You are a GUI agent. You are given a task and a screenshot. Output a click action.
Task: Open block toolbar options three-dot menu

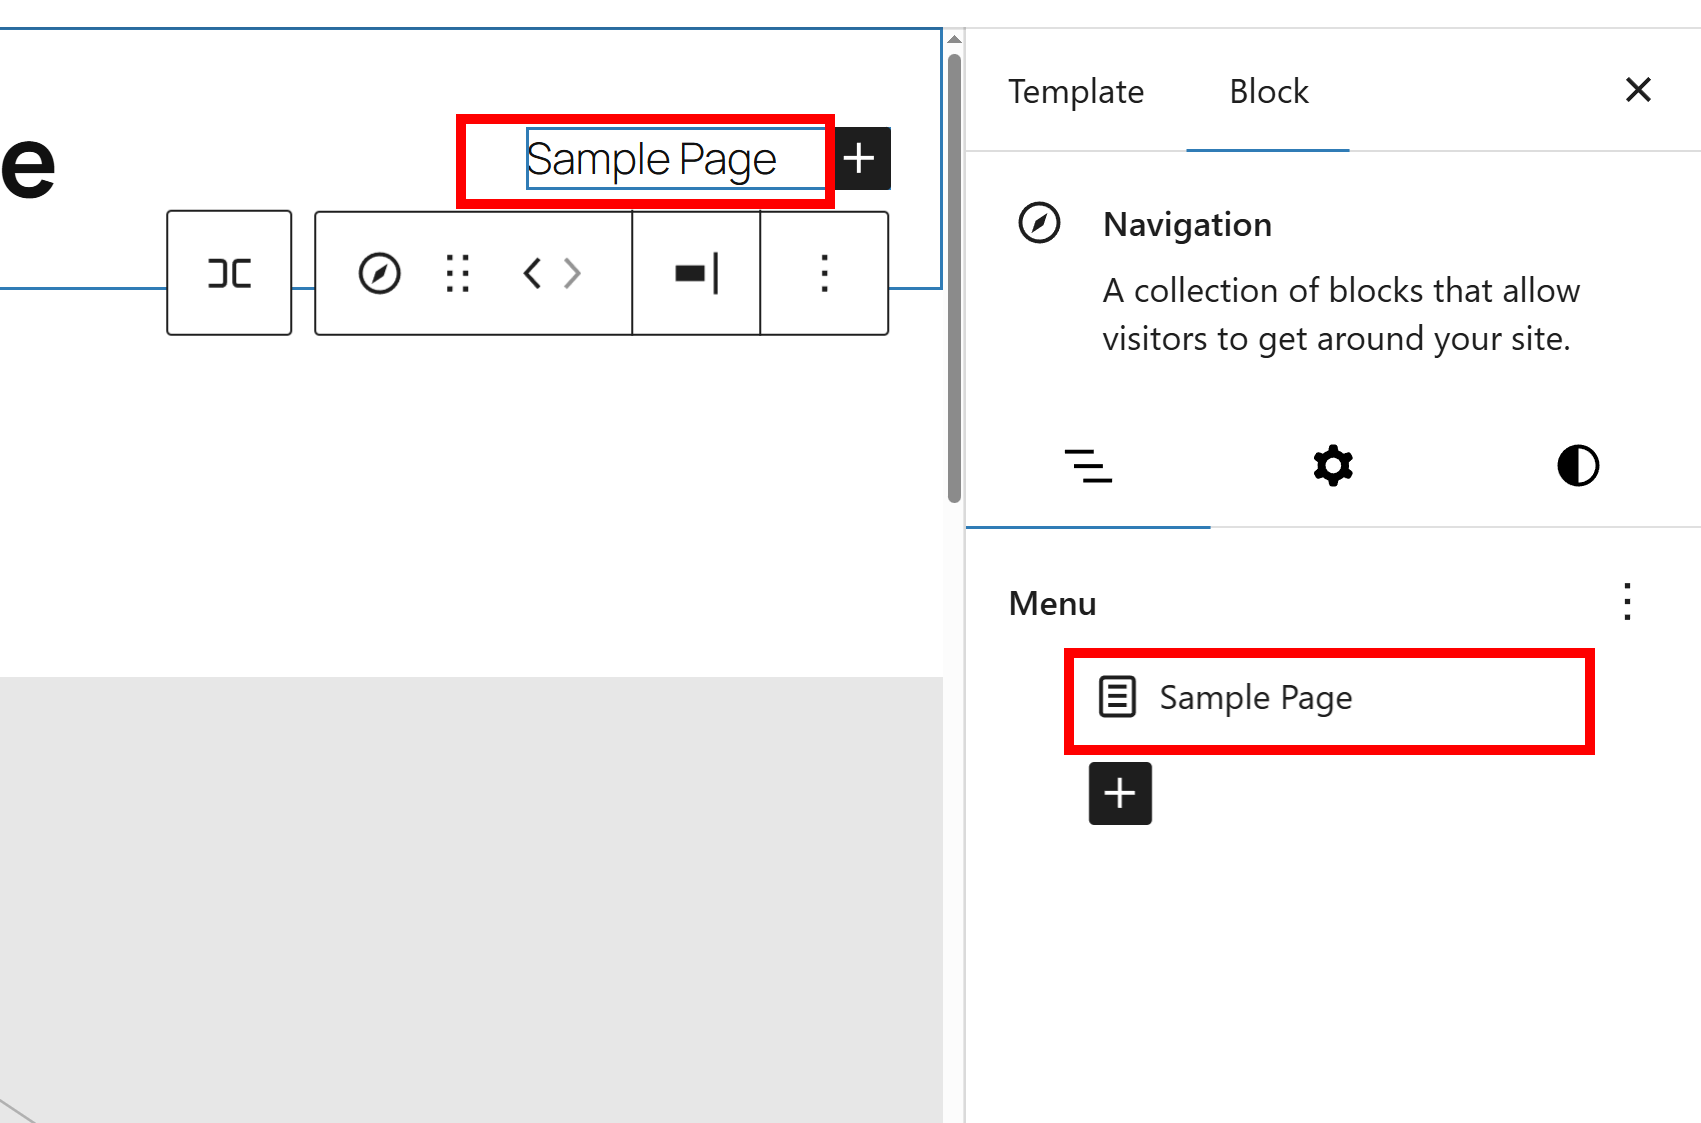[x=824, y=273]
